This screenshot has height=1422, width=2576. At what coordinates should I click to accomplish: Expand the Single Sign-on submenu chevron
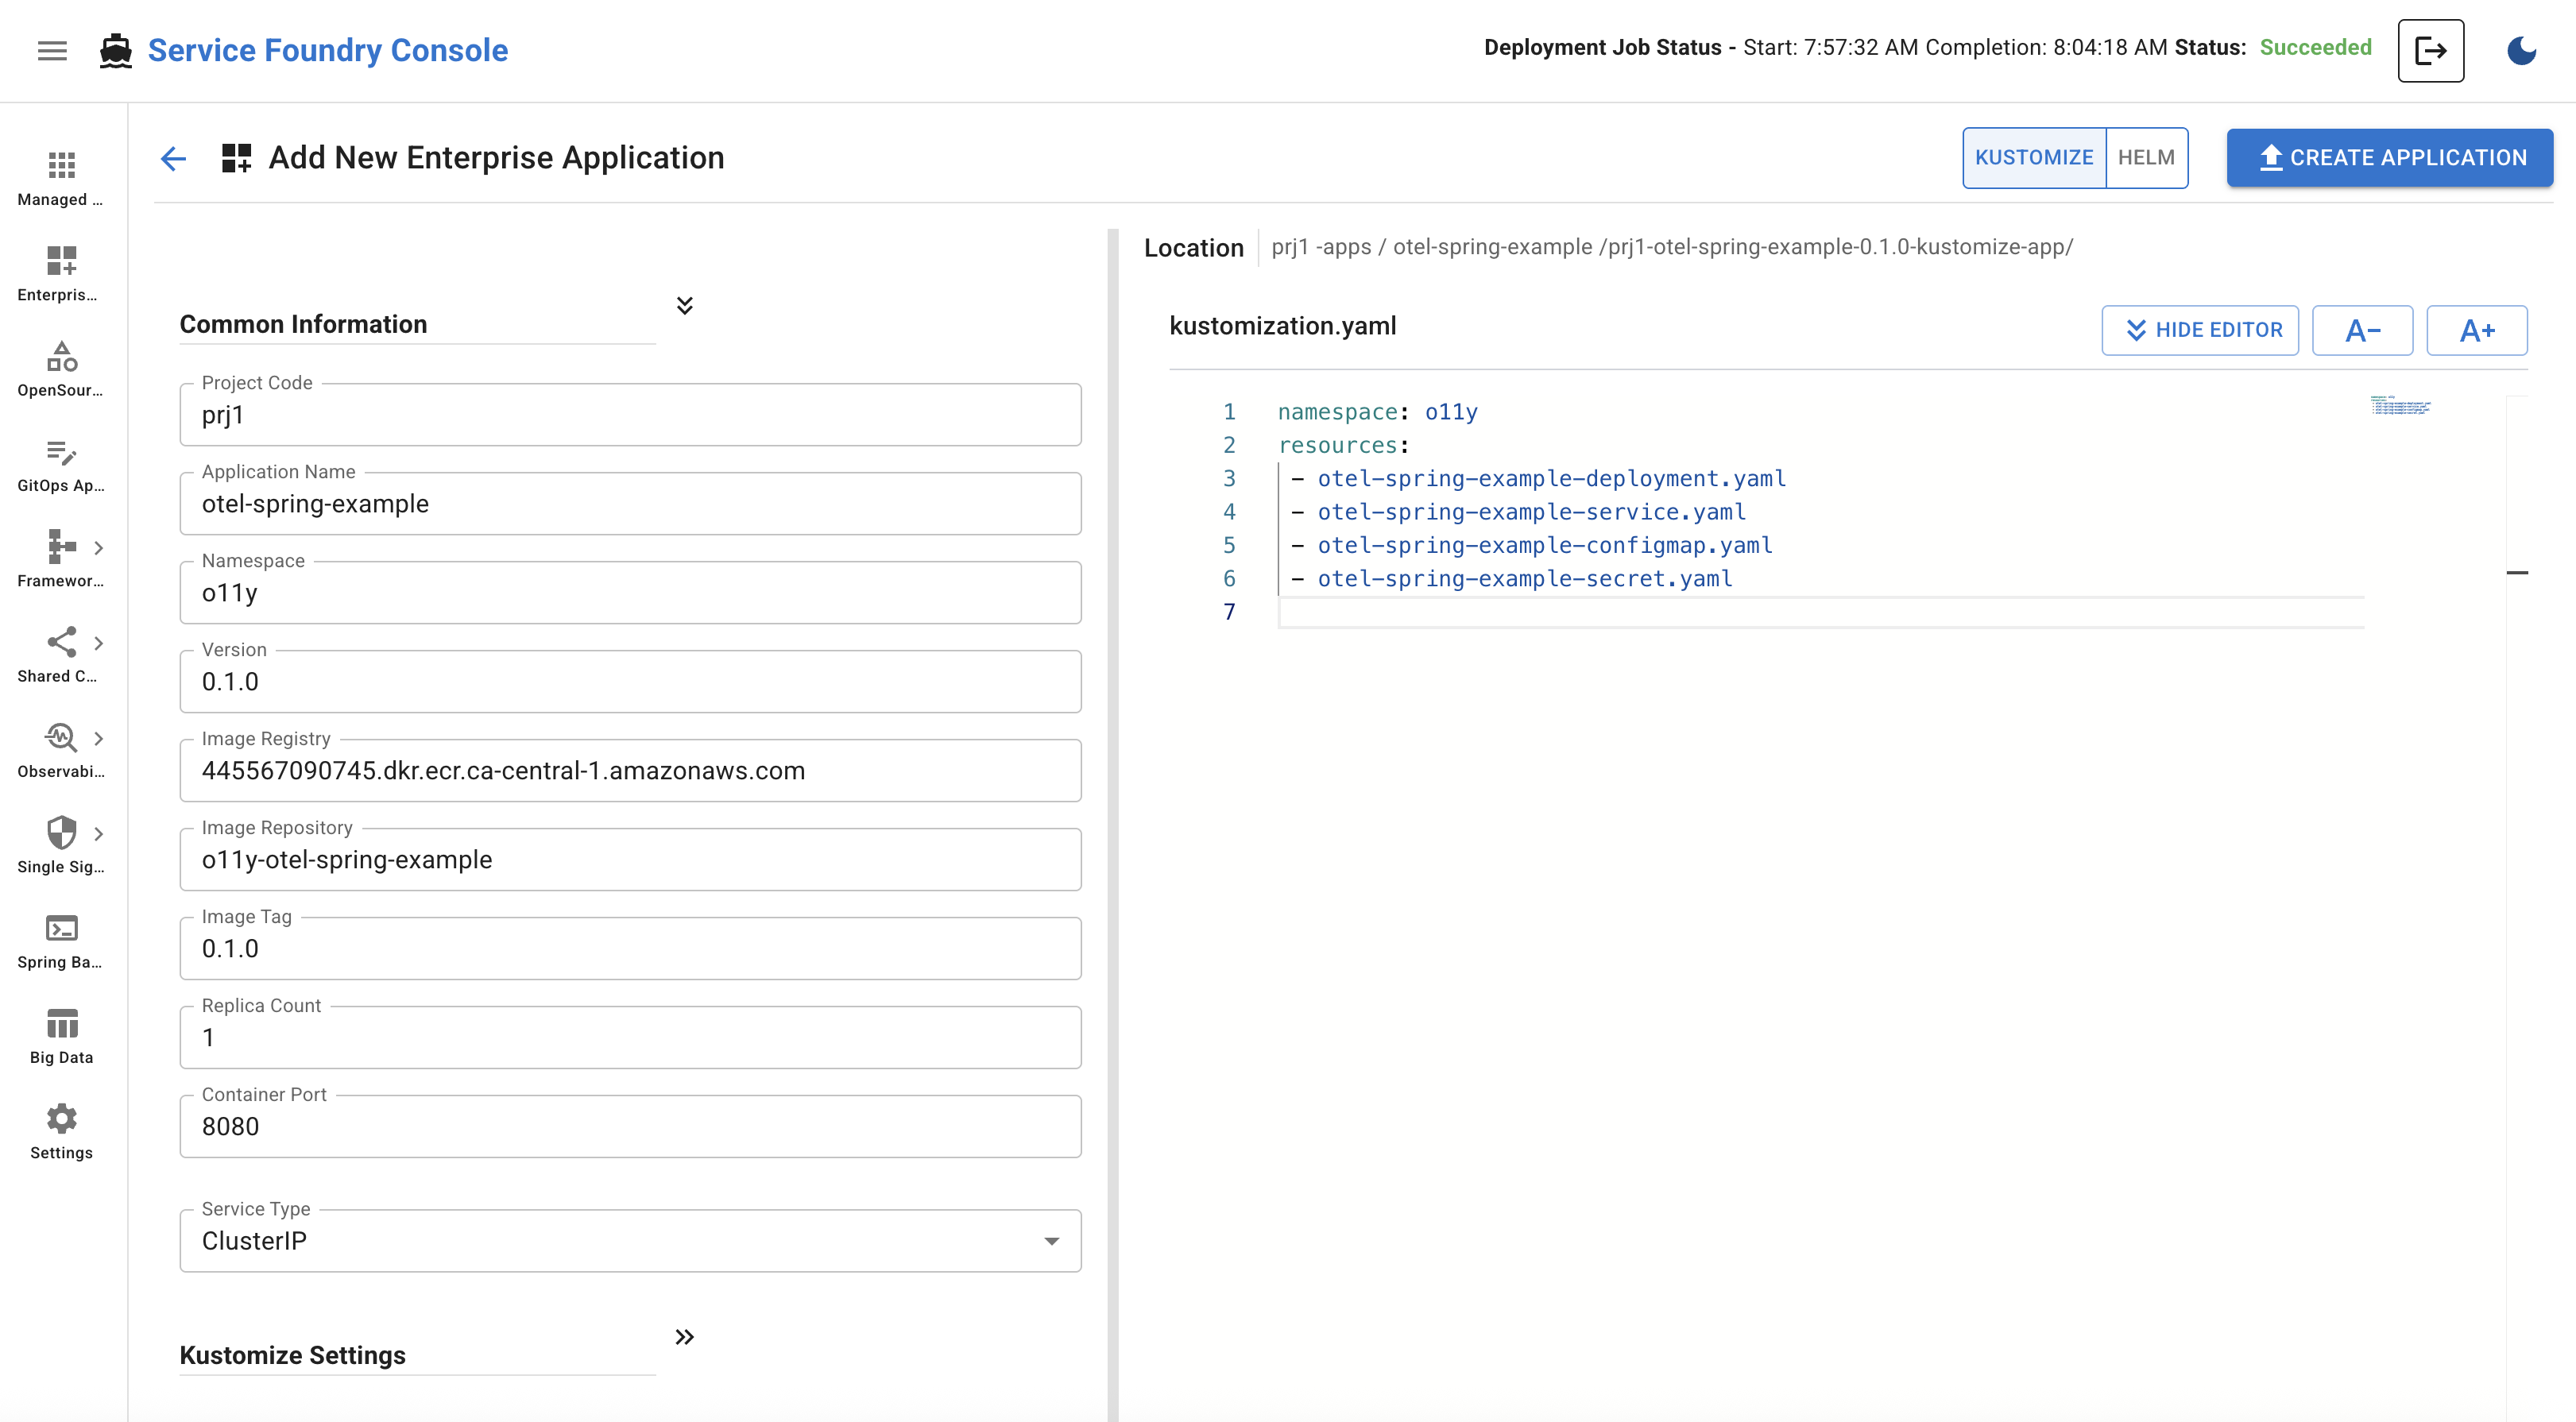click(98, 833)
